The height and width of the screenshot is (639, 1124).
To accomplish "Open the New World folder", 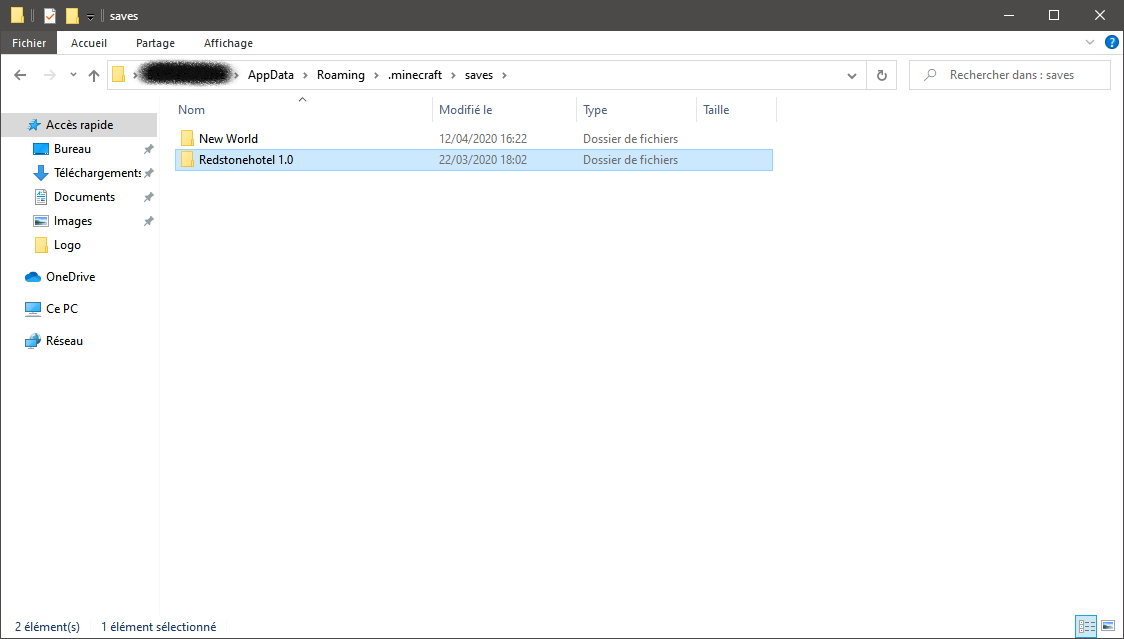I will click(x=230, y=138).
